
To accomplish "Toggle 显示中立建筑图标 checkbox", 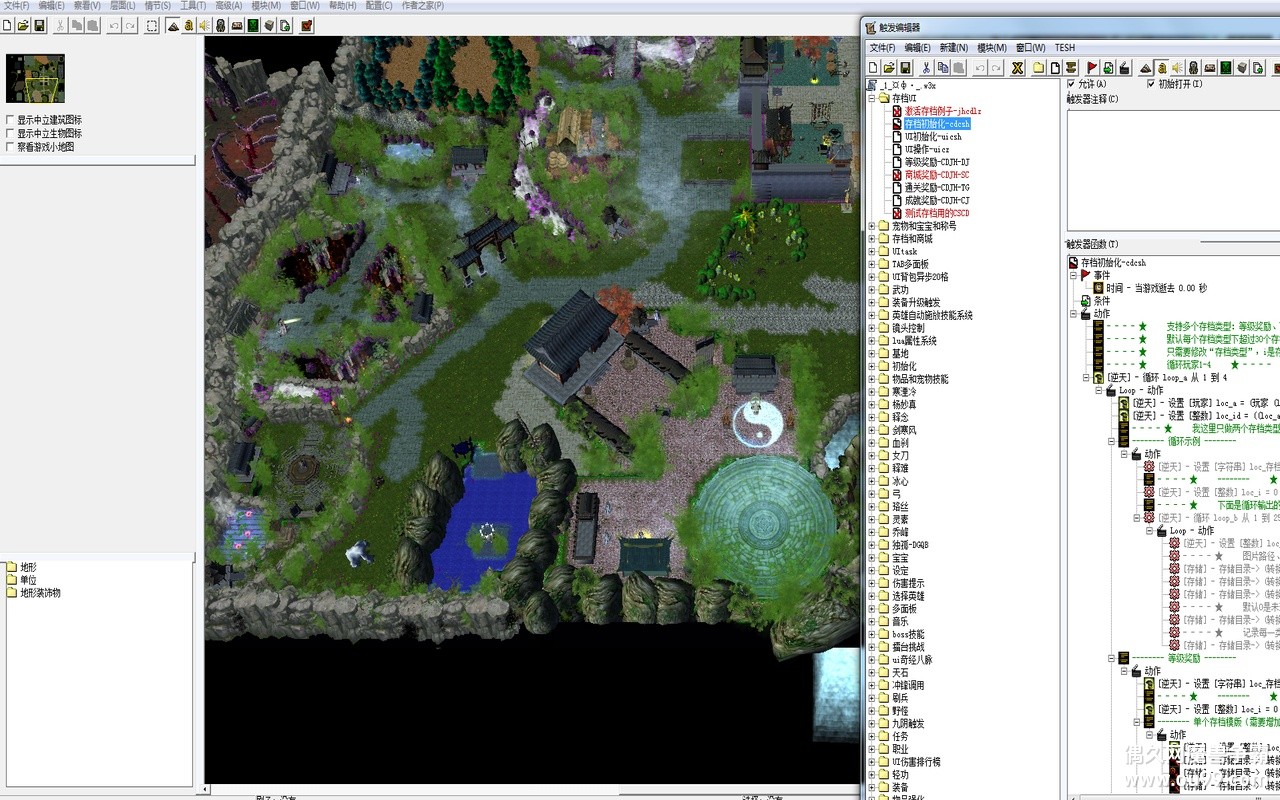I will click(10, 120).
